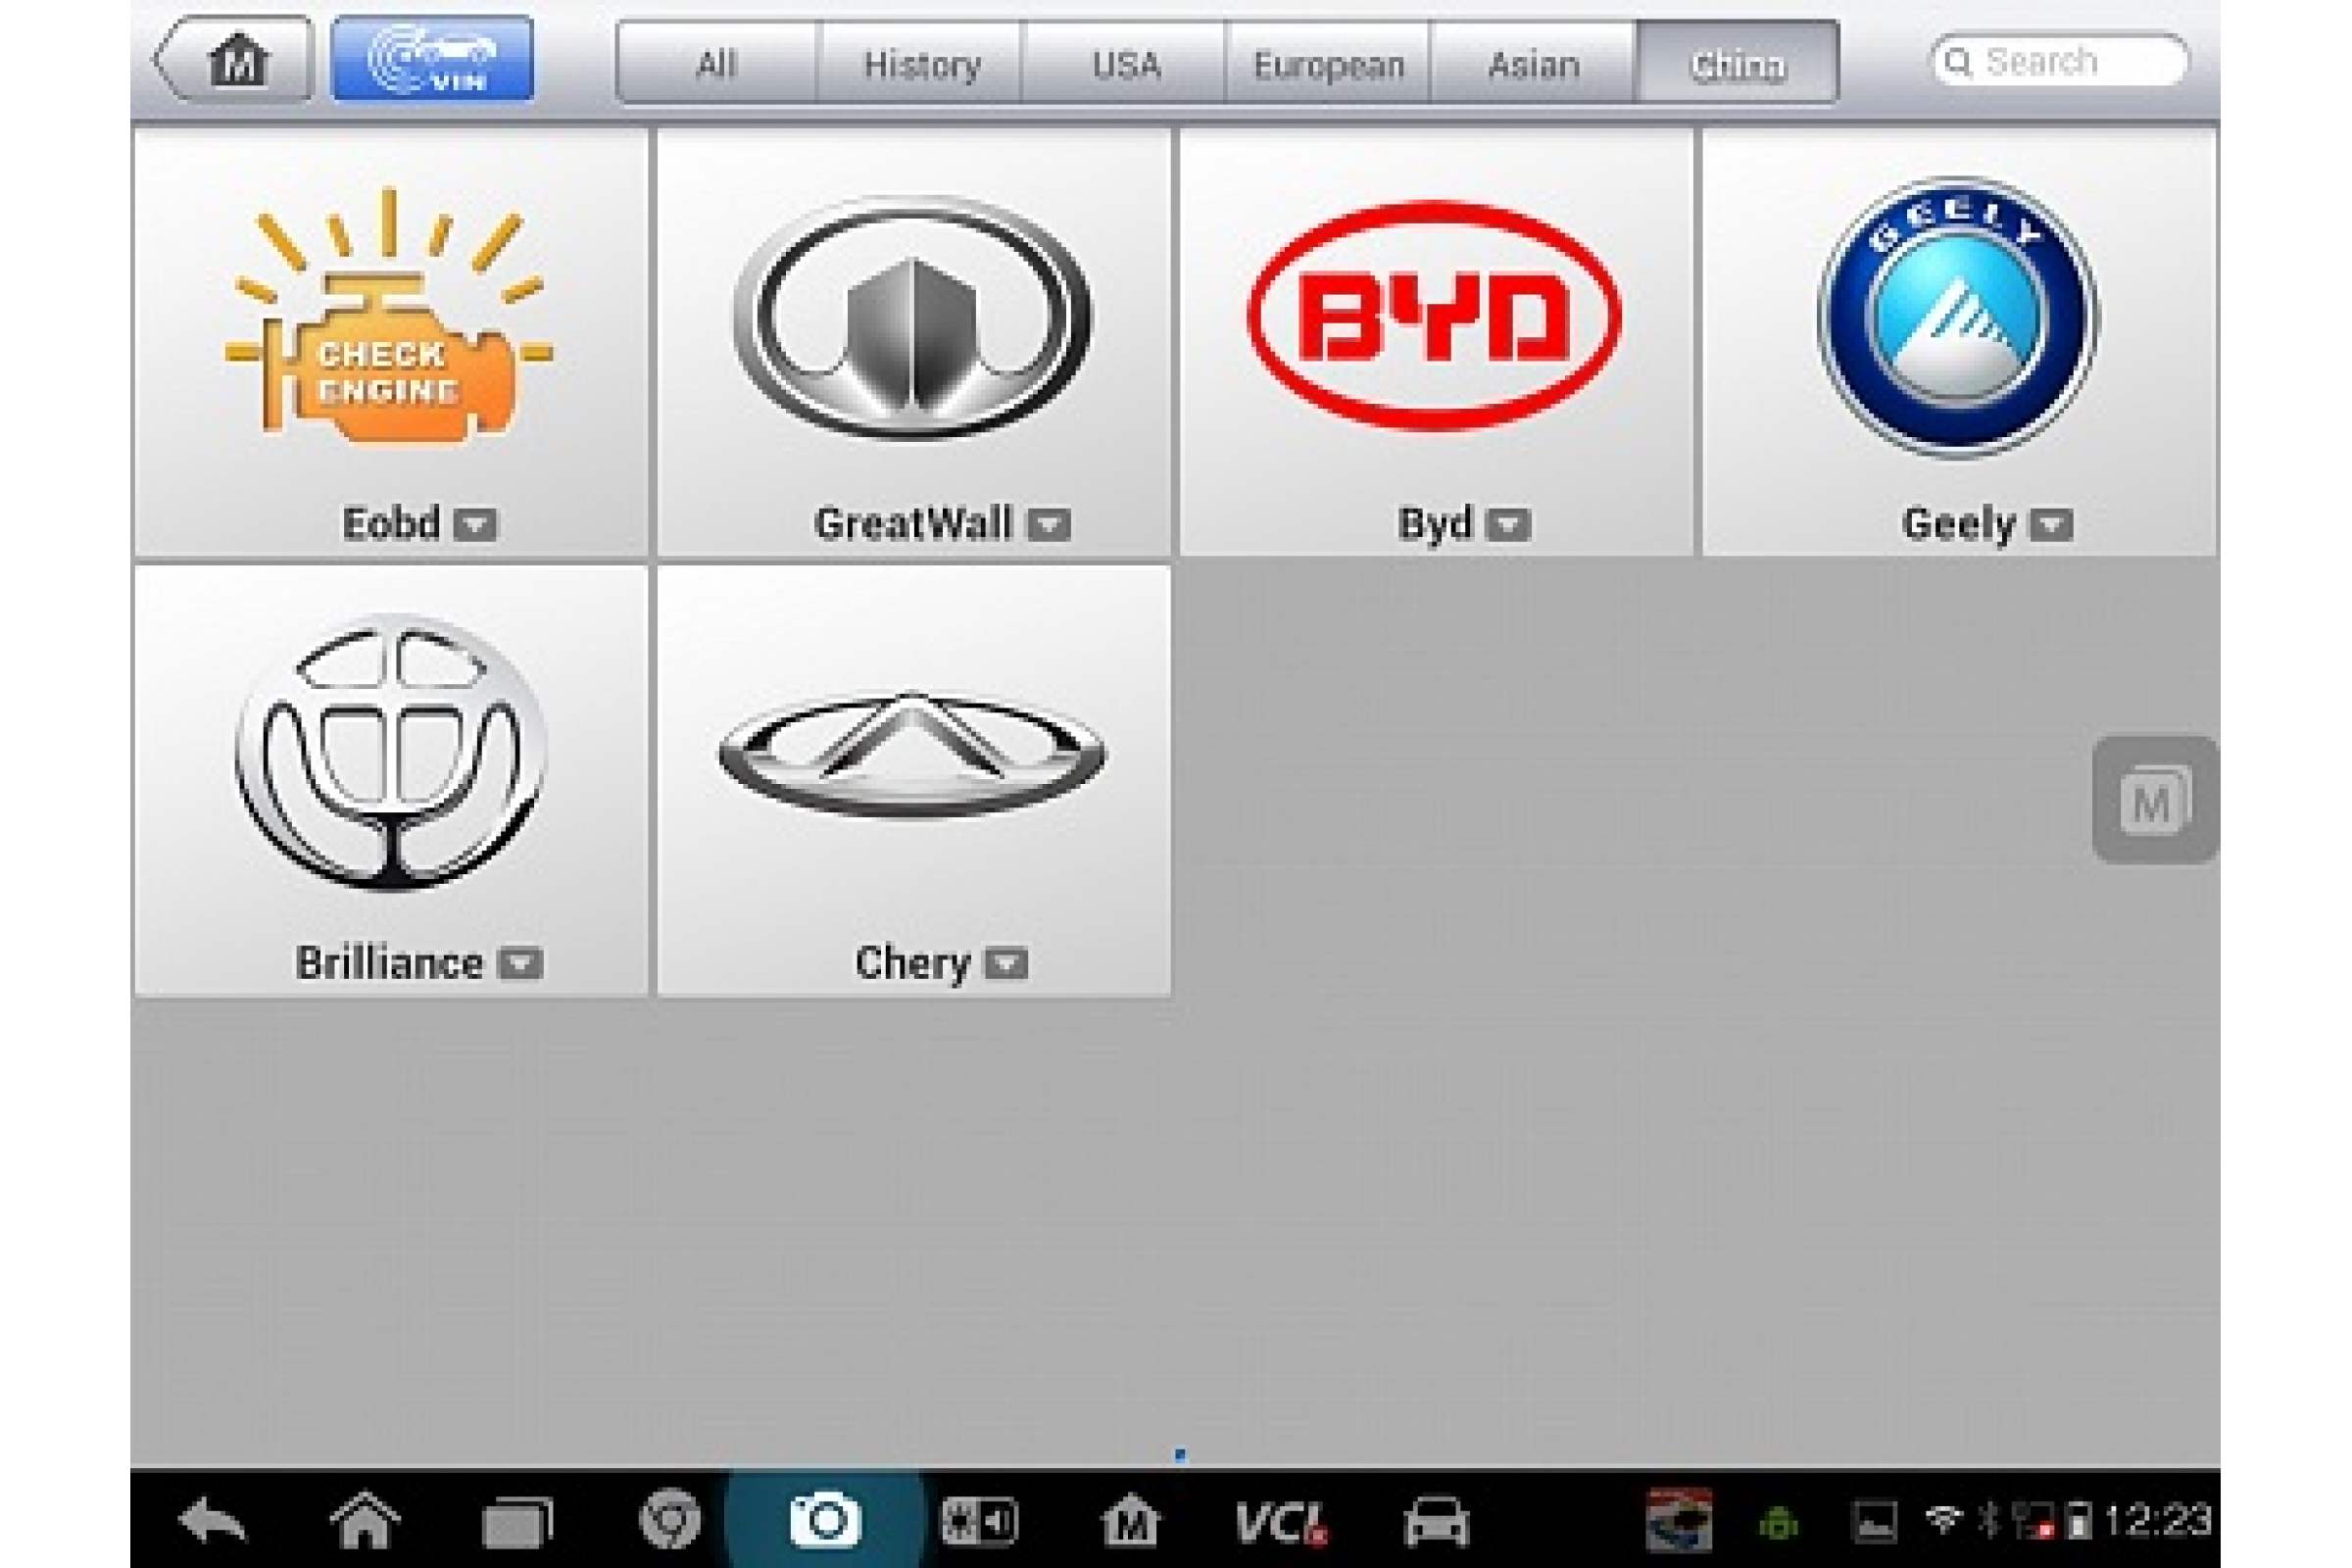The image size is (2352, 1568).
Task: Click the Eobd label text
Action: (391, 524)
